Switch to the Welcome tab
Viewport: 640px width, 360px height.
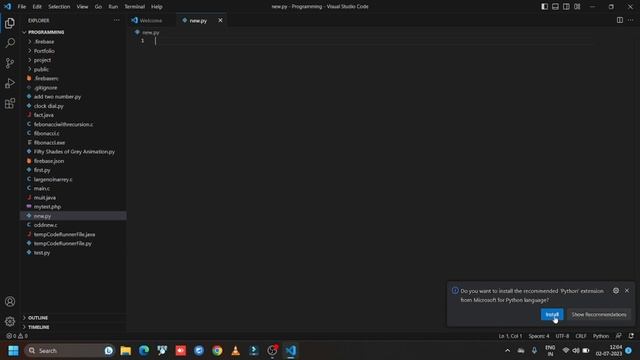pyautogui.click(x=151, y=20)
